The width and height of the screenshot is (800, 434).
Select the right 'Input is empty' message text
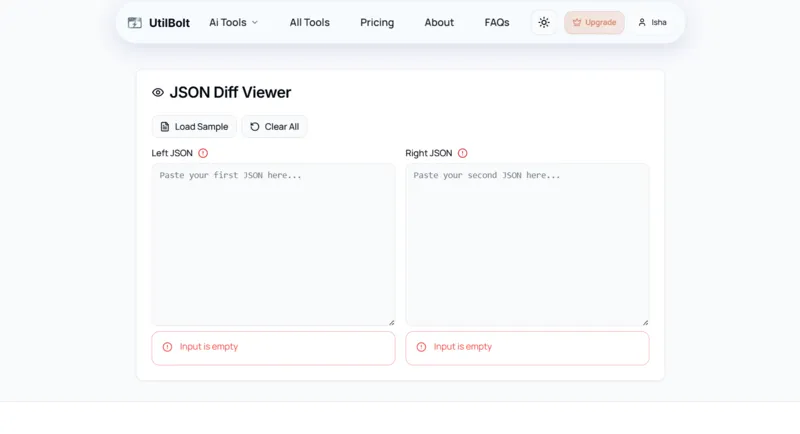point(463,347)
